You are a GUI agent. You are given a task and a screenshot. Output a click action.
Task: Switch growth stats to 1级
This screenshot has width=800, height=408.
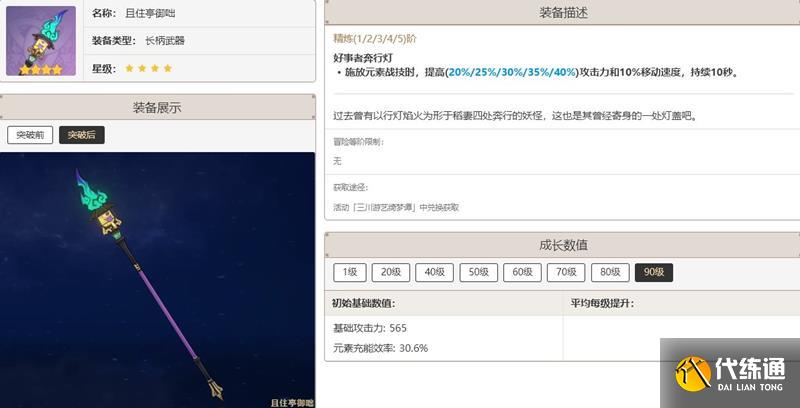pyautogui.click(x=350, y=272)
